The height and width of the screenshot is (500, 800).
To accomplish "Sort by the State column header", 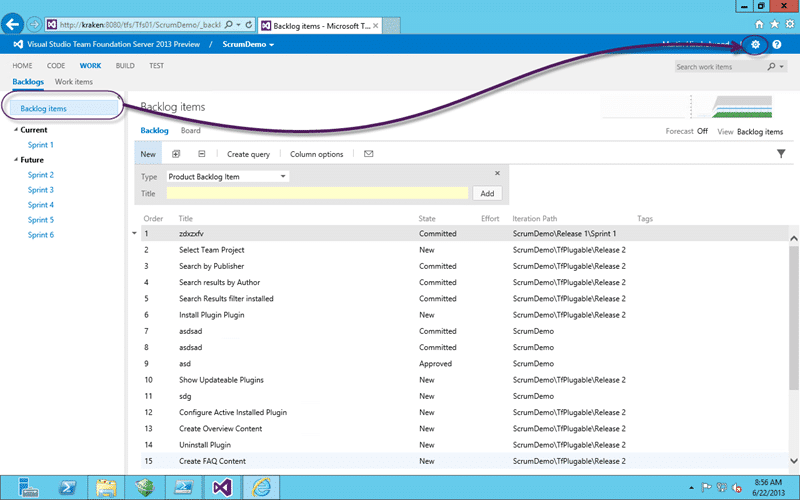I will pyautogui.click(x=427, y=218).
